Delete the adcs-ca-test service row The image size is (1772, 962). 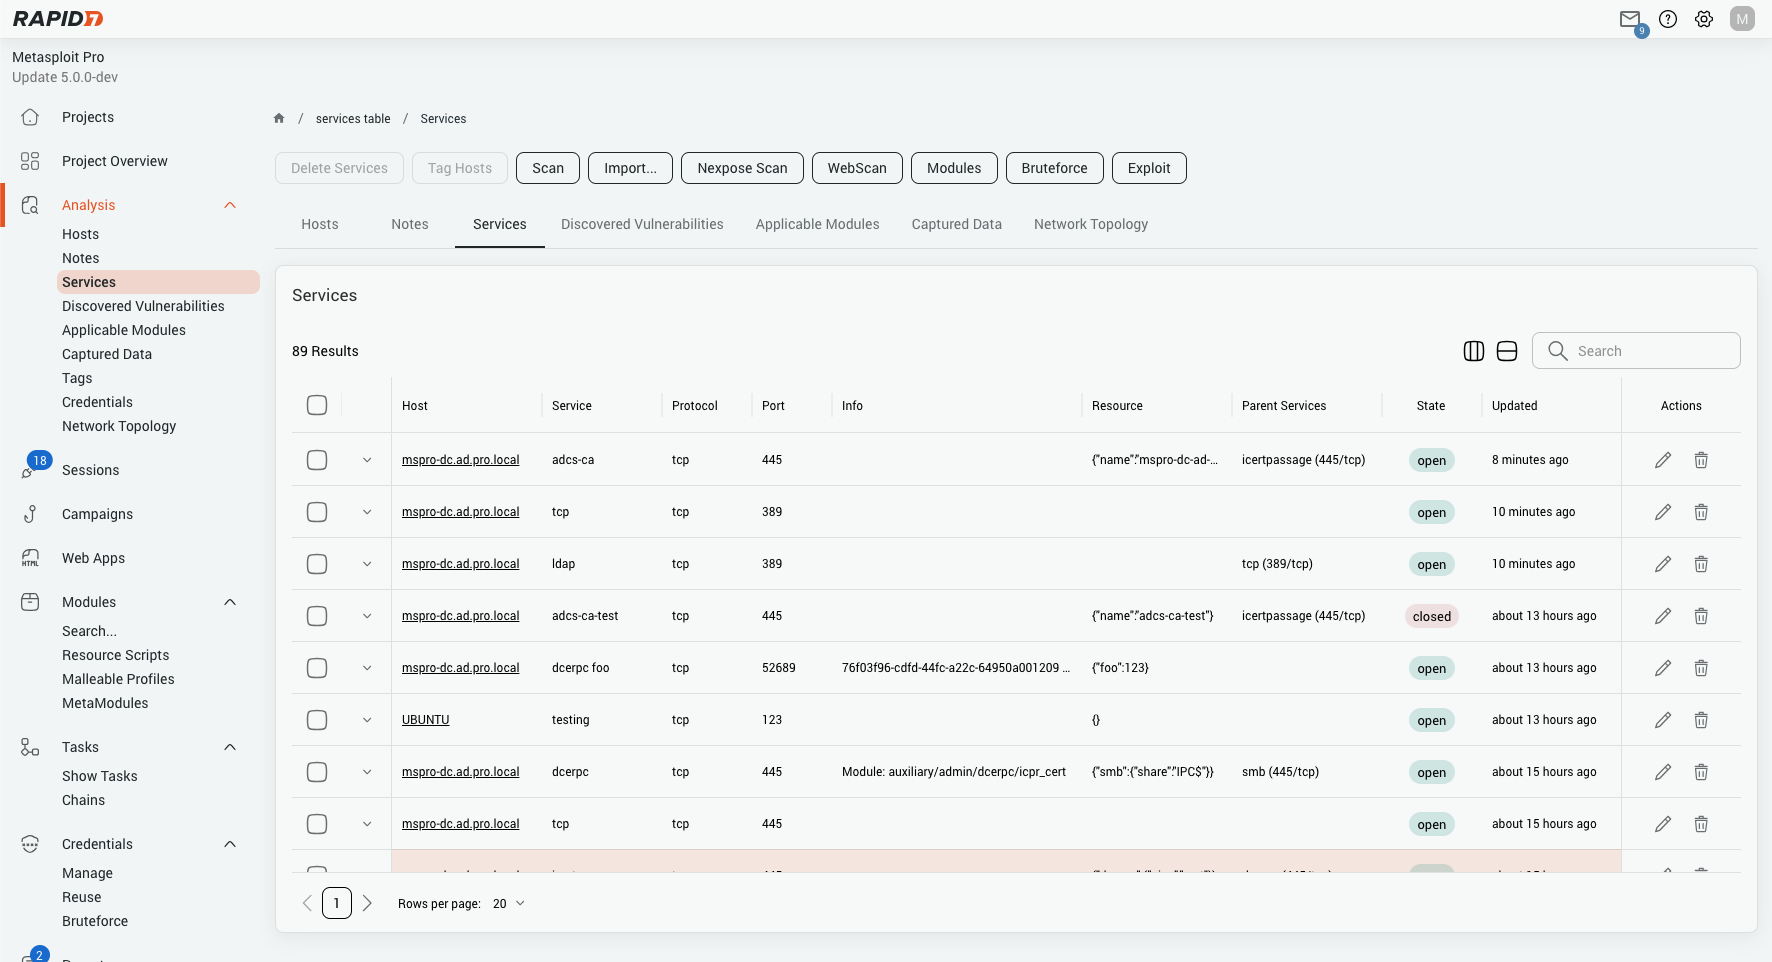coord(1701,616)
